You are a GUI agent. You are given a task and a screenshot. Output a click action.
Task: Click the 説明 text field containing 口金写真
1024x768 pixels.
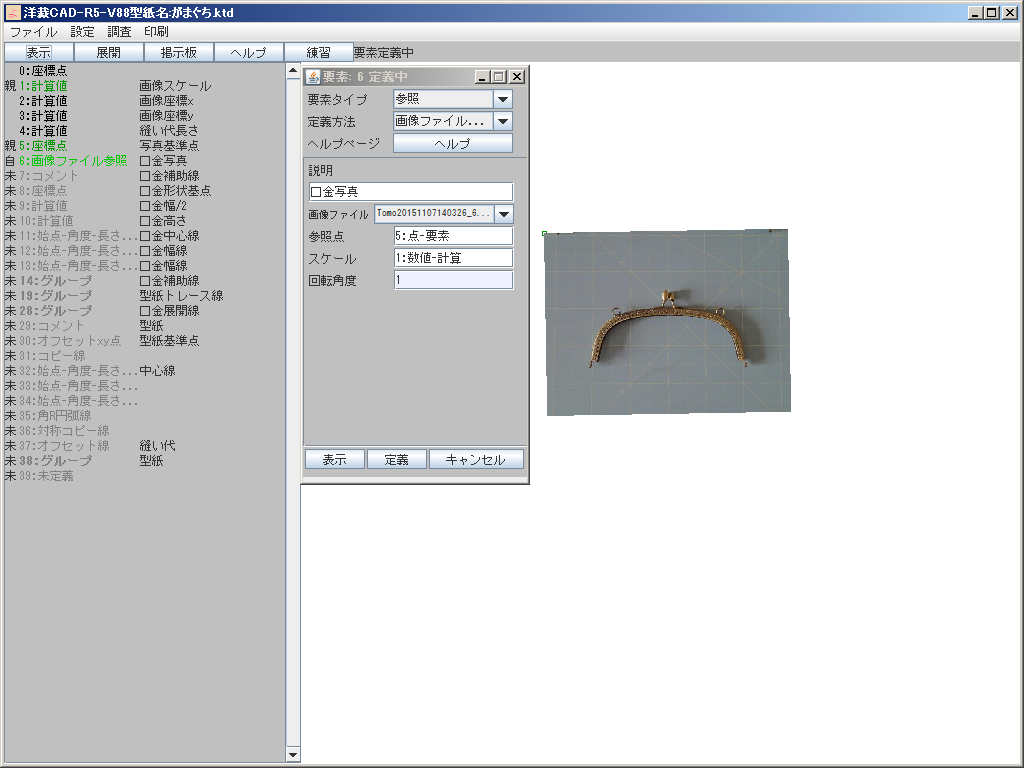[x=411, y=192]
